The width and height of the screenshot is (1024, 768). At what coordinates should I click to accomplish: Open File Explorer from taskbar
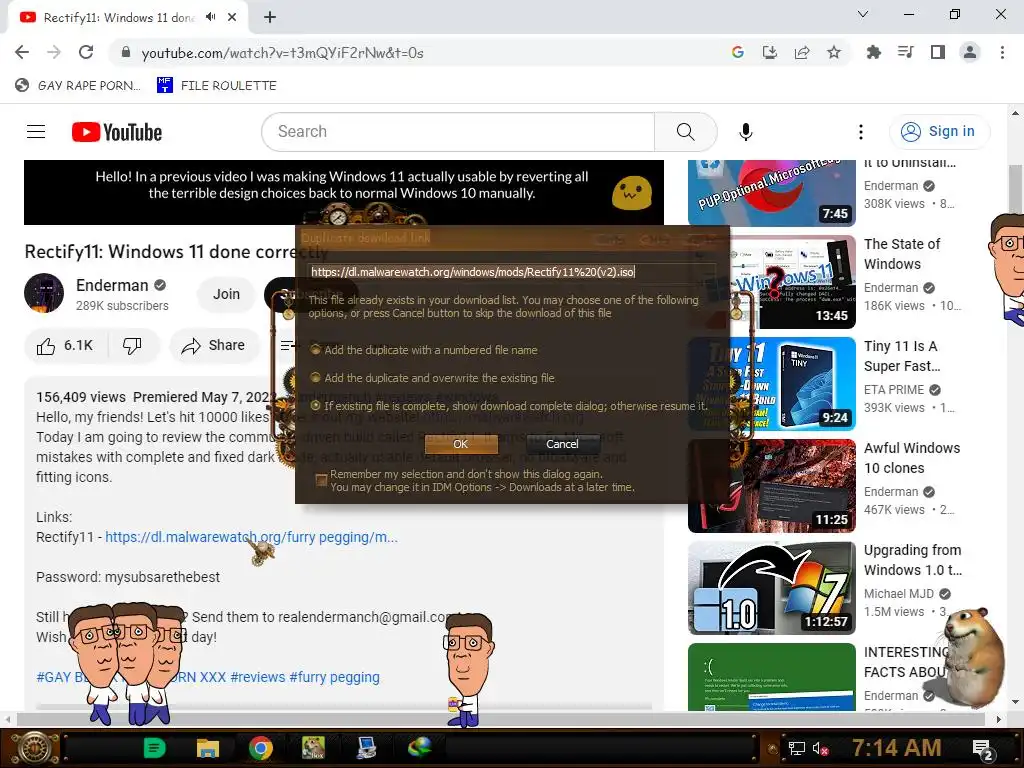click(208, 748)
